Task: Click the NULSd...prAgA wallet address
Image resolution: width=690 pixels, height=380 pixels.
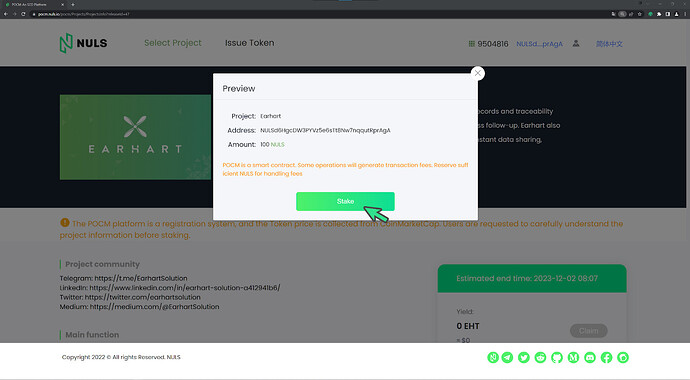Action: click(x=540, y=44)
